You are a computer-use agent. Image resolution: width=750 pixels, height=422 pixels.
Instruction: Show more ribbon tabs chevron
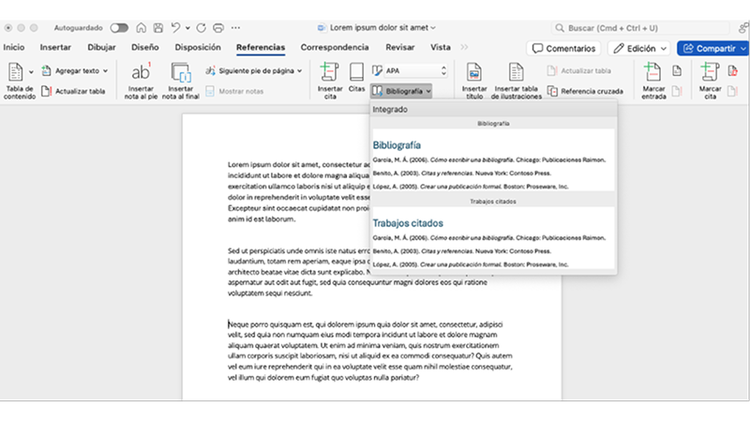(464, 47)
